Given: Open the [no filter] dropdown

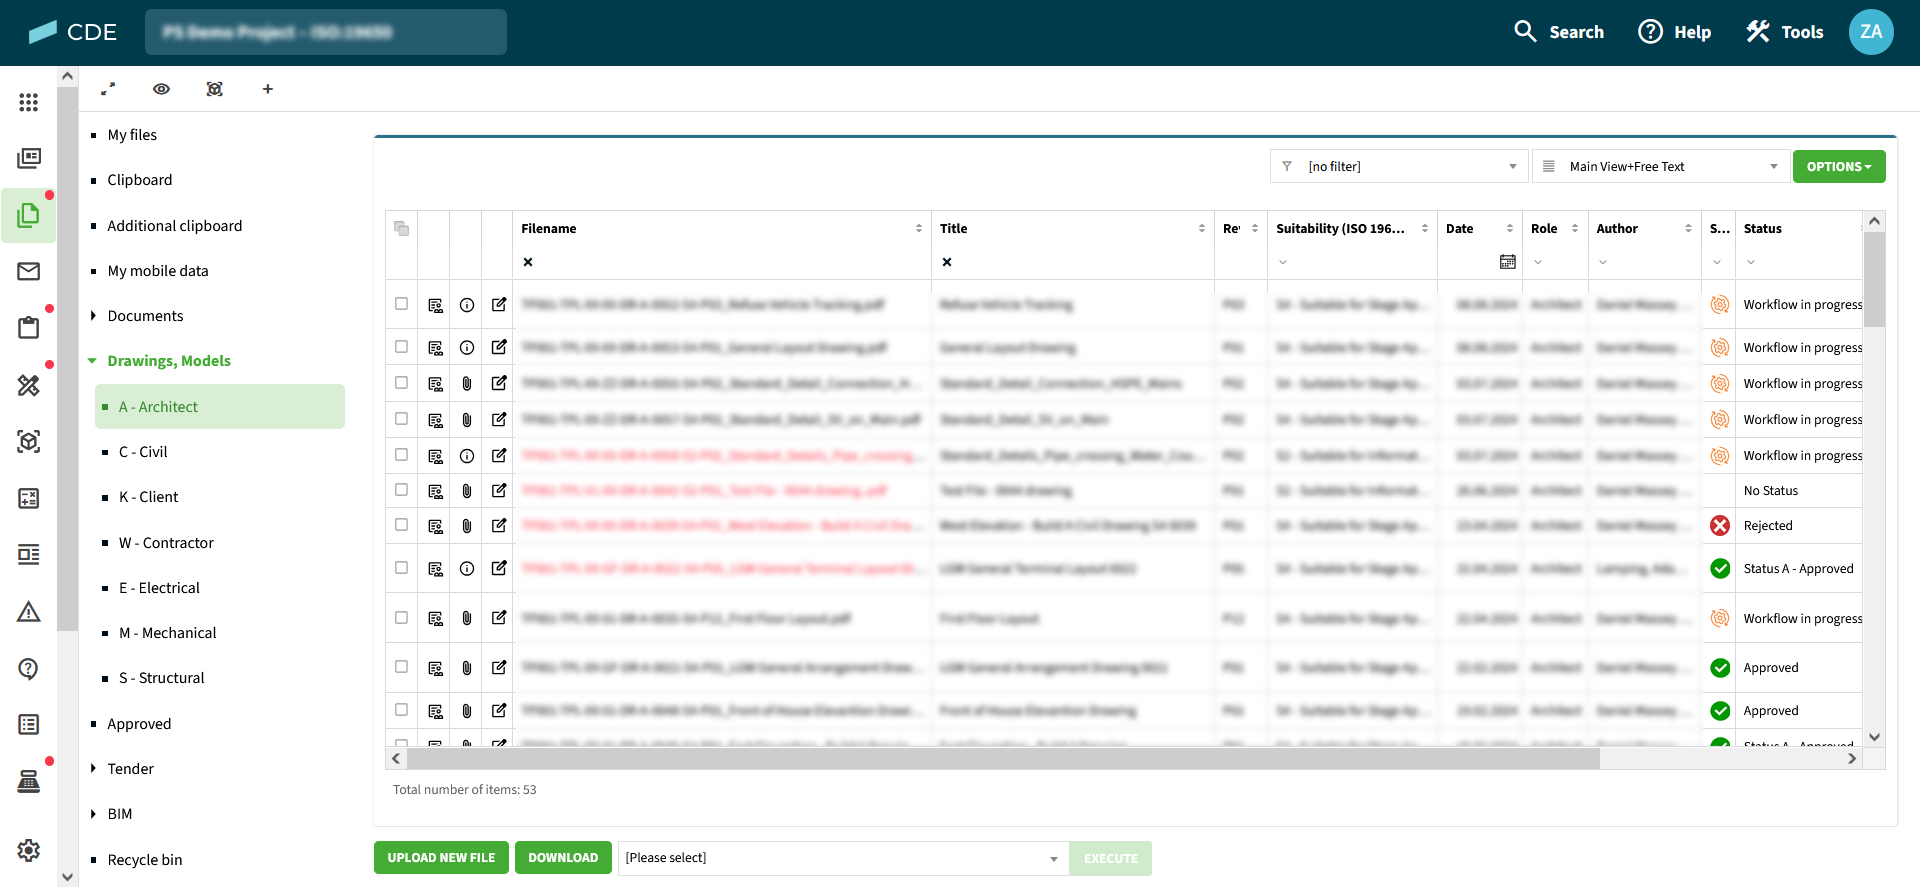Looking at the screenshot, I should click(1398, 167).
